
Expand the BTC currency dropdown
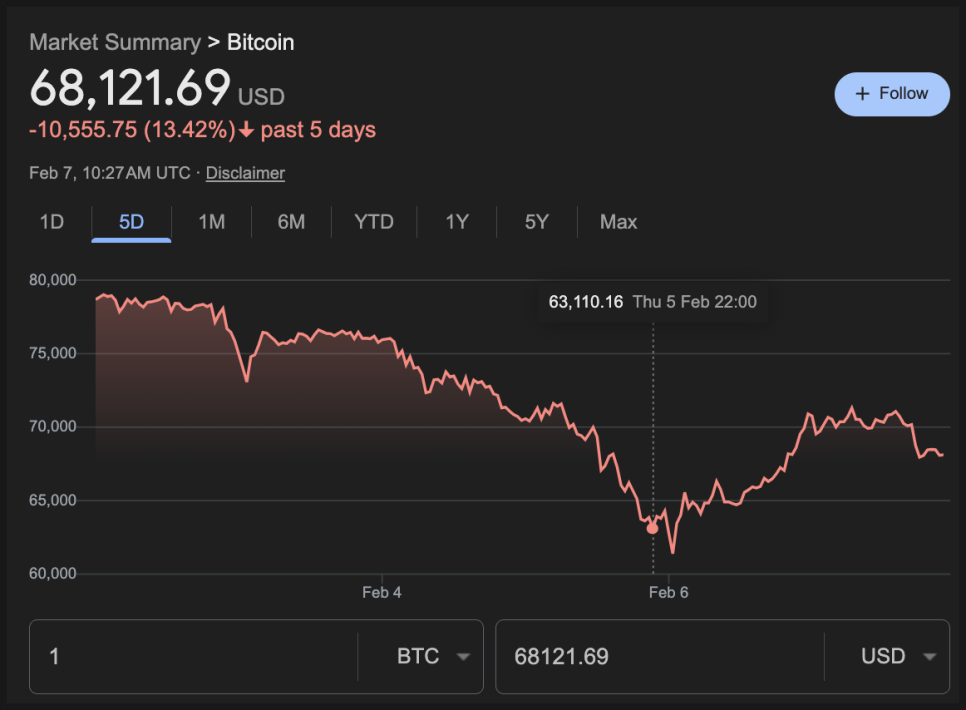pos(434,657)
